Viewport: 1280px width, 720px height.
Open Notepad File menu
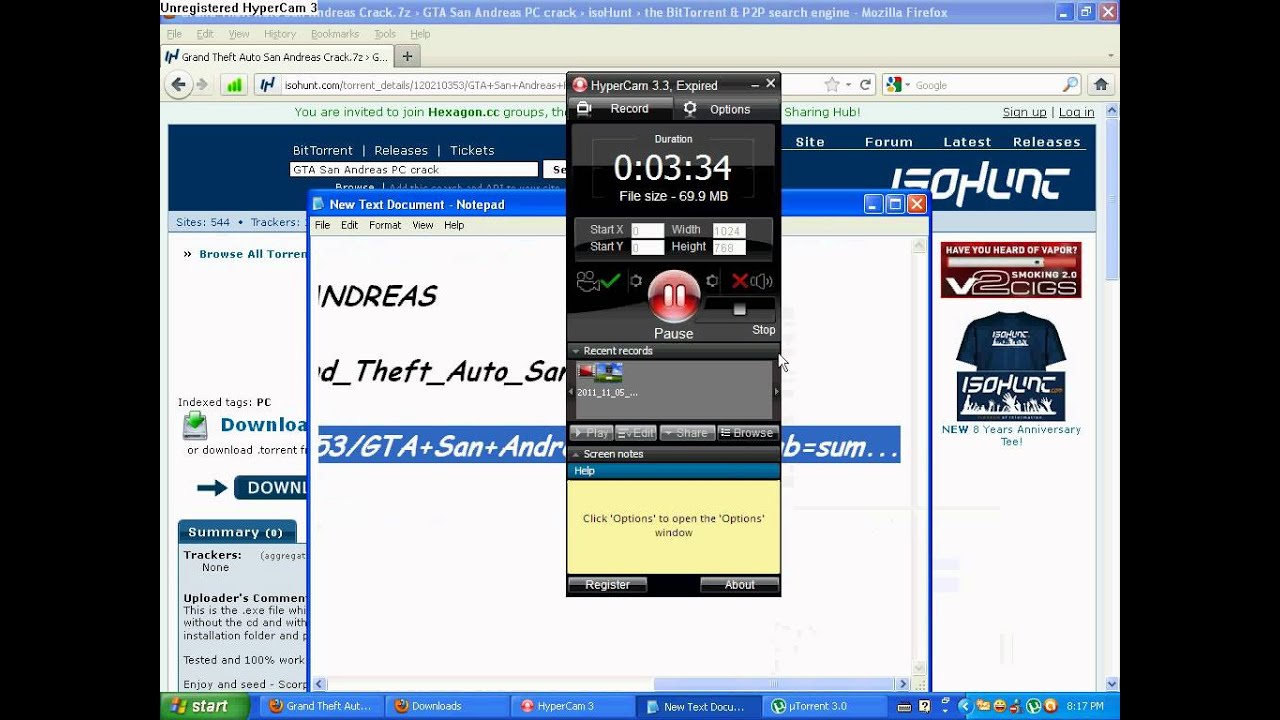[x=323, y=225]
